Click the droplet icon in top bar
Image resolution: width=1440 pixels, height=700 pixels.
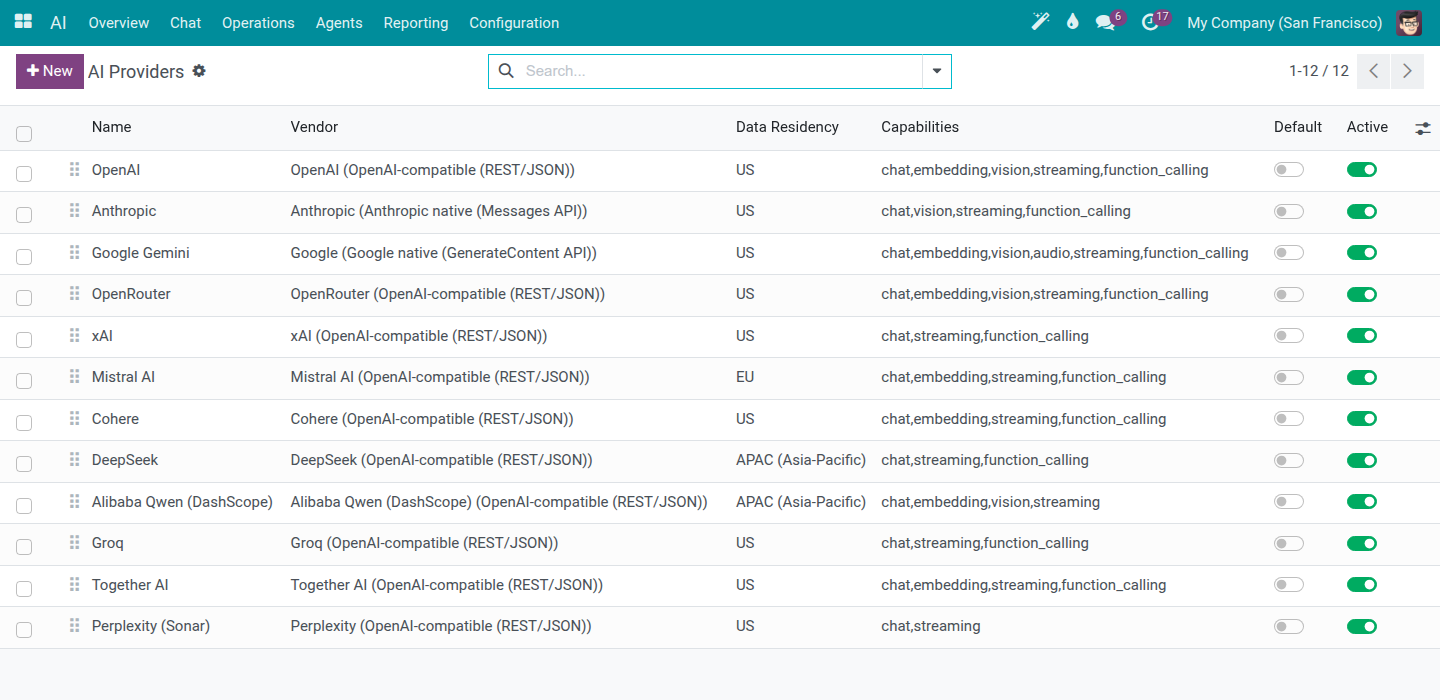pos(1073,22)
